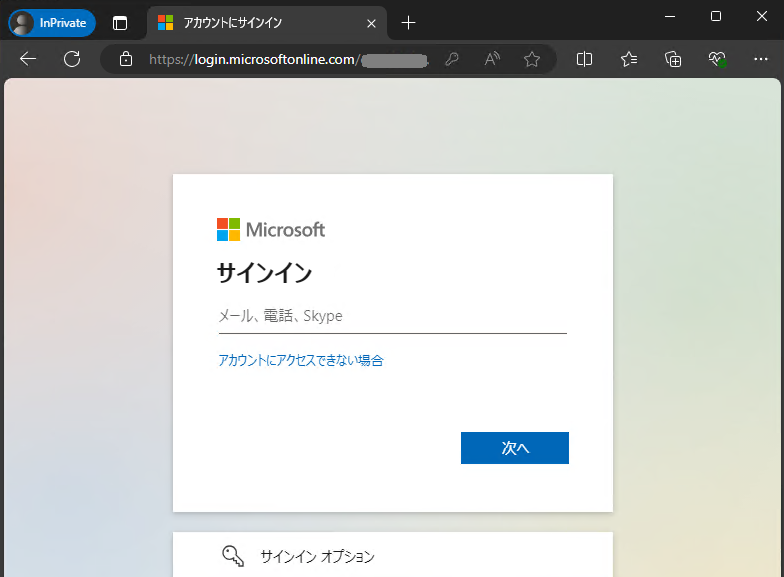The height and width of the screenshot is (577, 784).
Task: View site information lock icon
Action: 126,60
